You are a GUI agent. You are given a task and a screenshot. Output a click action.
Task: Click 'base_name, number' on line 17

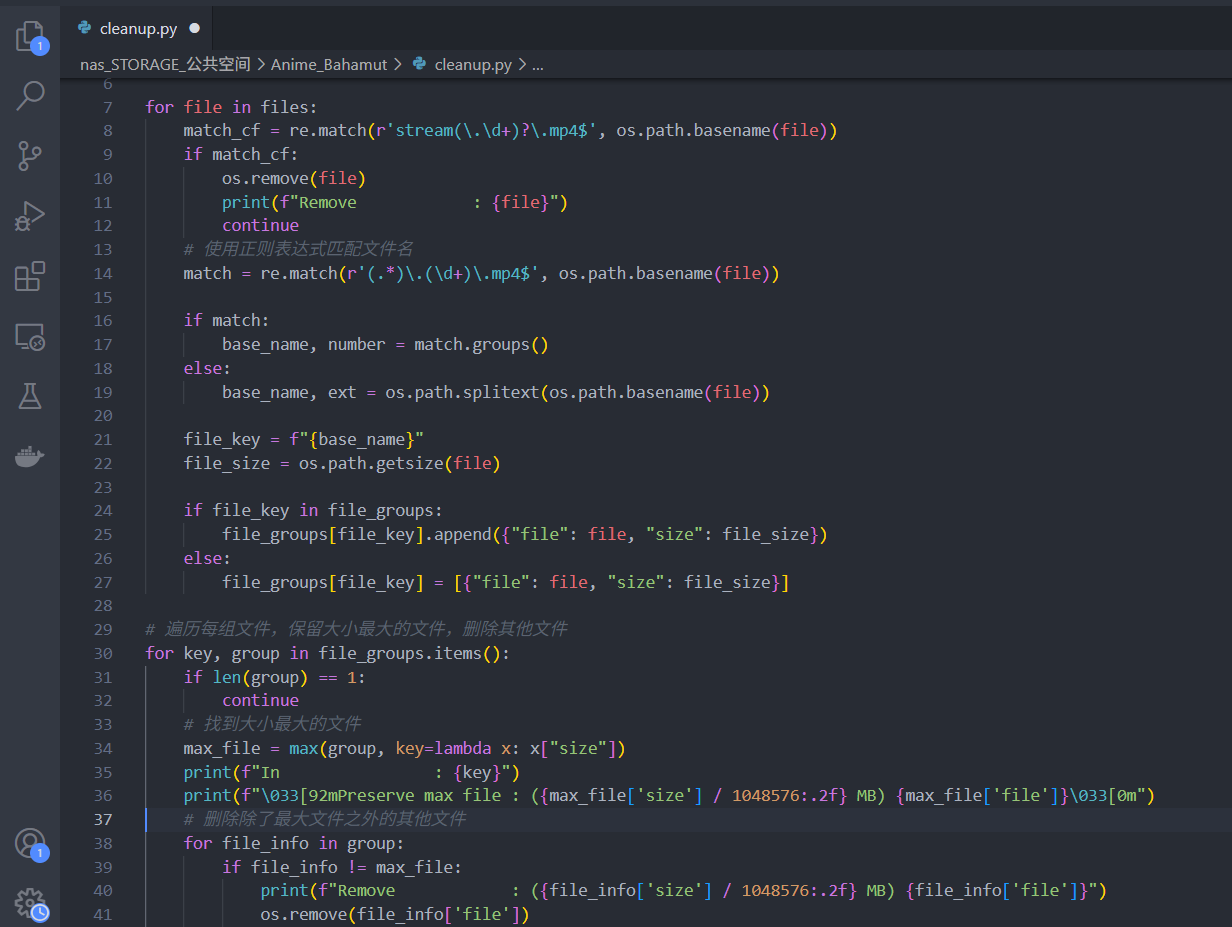coord(303,344)
